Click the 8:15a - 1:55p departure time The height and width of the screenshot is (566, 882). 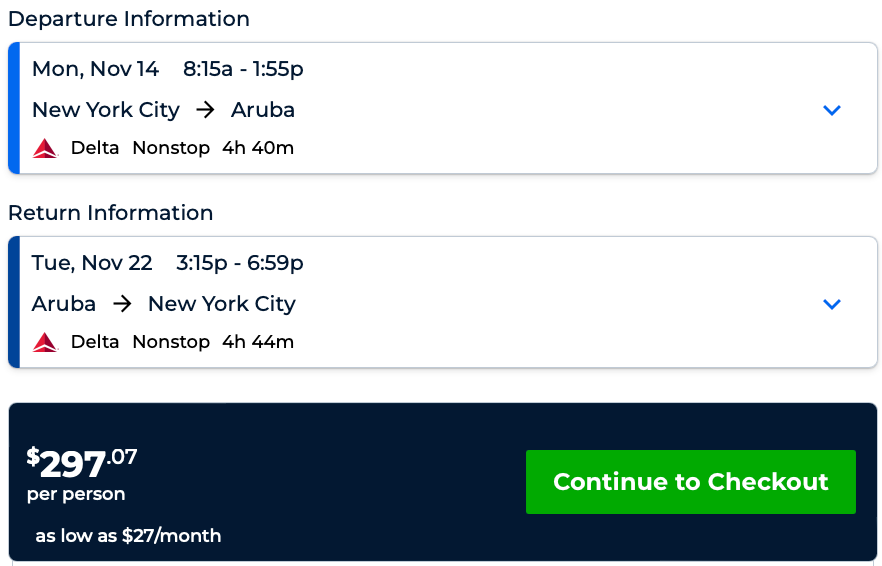(243, 69)
